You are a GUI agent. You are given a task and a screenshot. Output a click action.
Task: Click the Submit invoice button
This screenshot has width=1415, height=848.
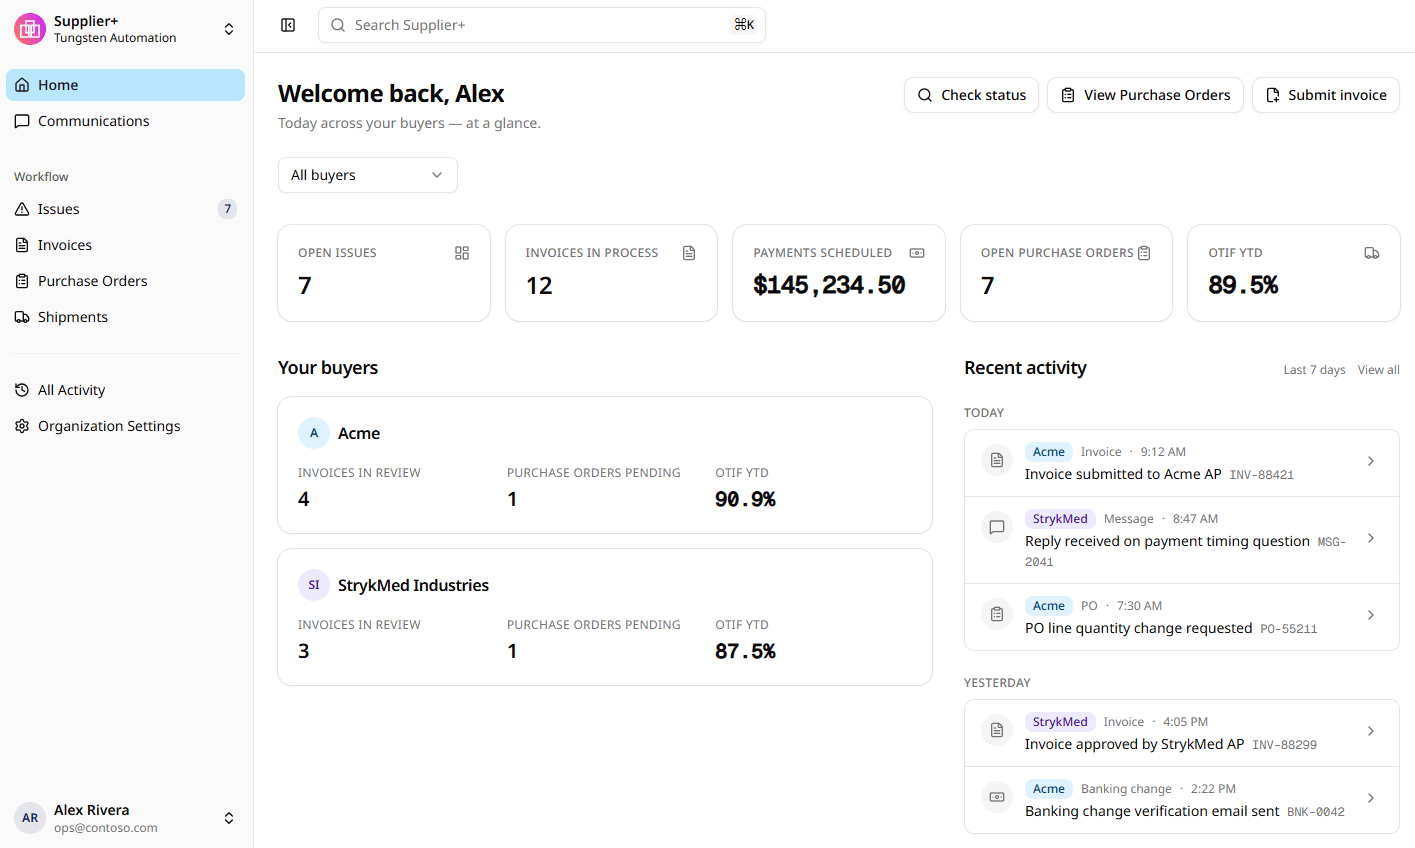click(1326, 95)
